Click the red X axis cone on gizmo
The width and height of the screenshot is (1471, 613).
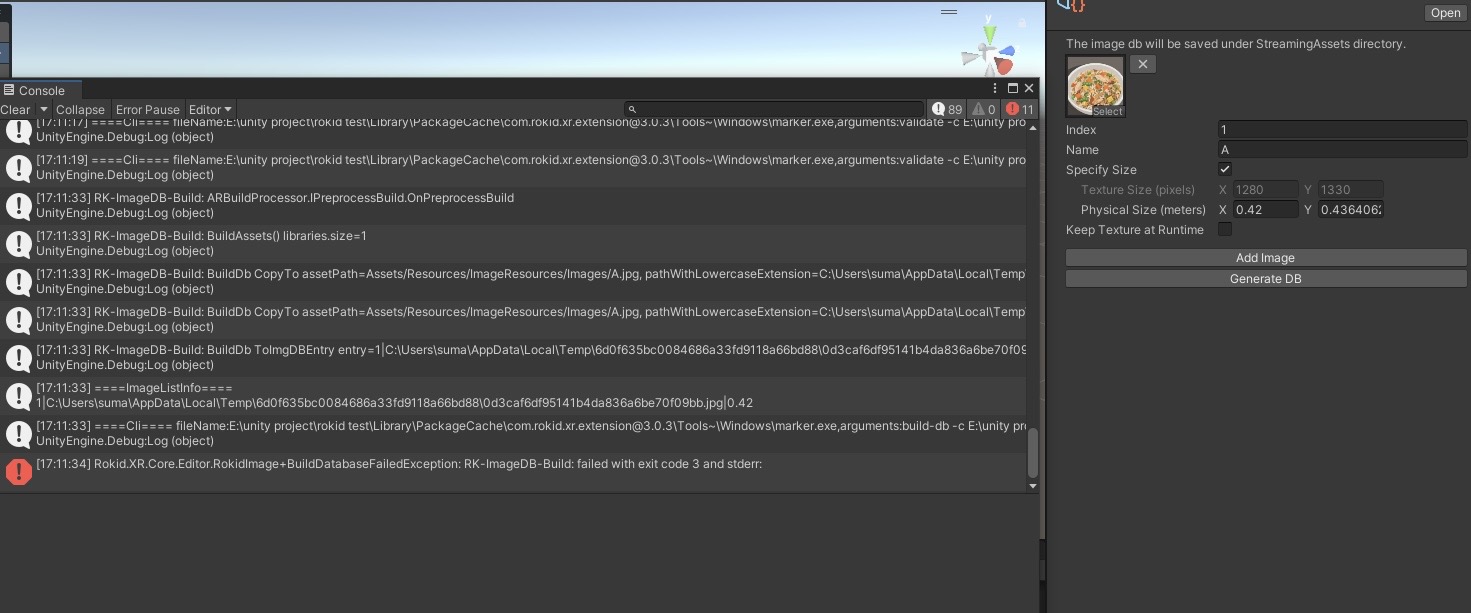(x=1003, y=67)
